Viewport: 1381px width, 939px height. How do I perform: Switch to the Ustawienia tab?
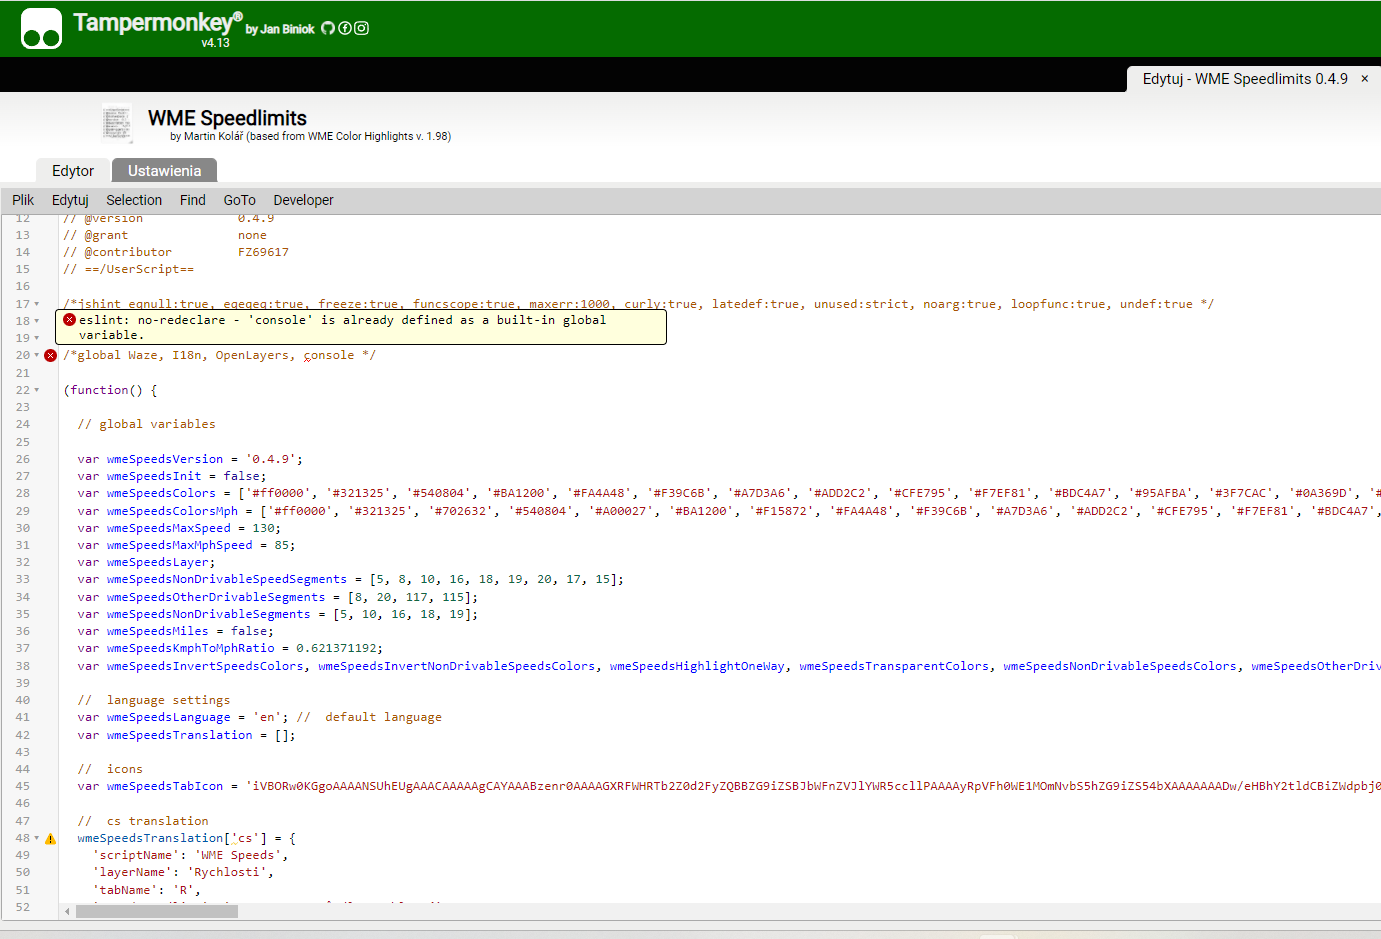(165, 171)
